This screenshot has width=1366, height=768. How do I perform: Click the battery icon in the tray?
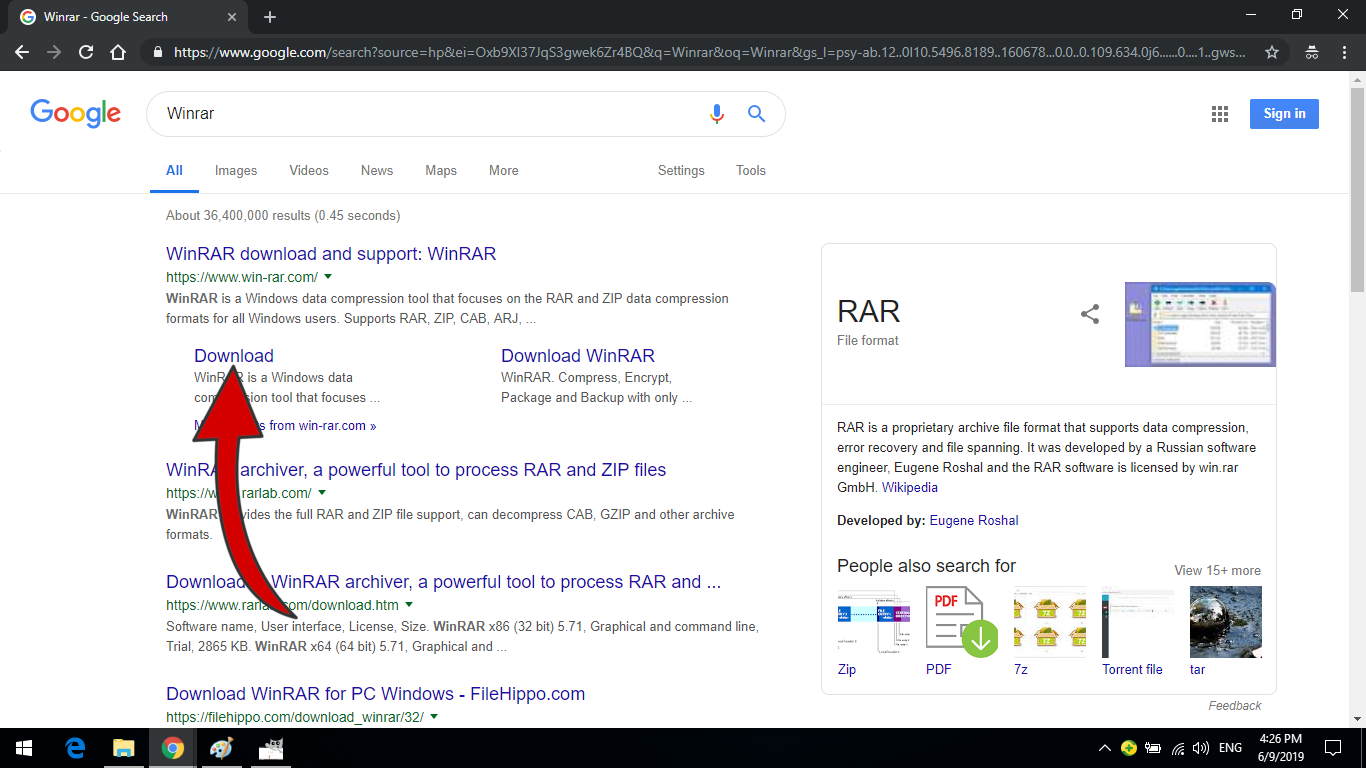[x=1153, y=748]
